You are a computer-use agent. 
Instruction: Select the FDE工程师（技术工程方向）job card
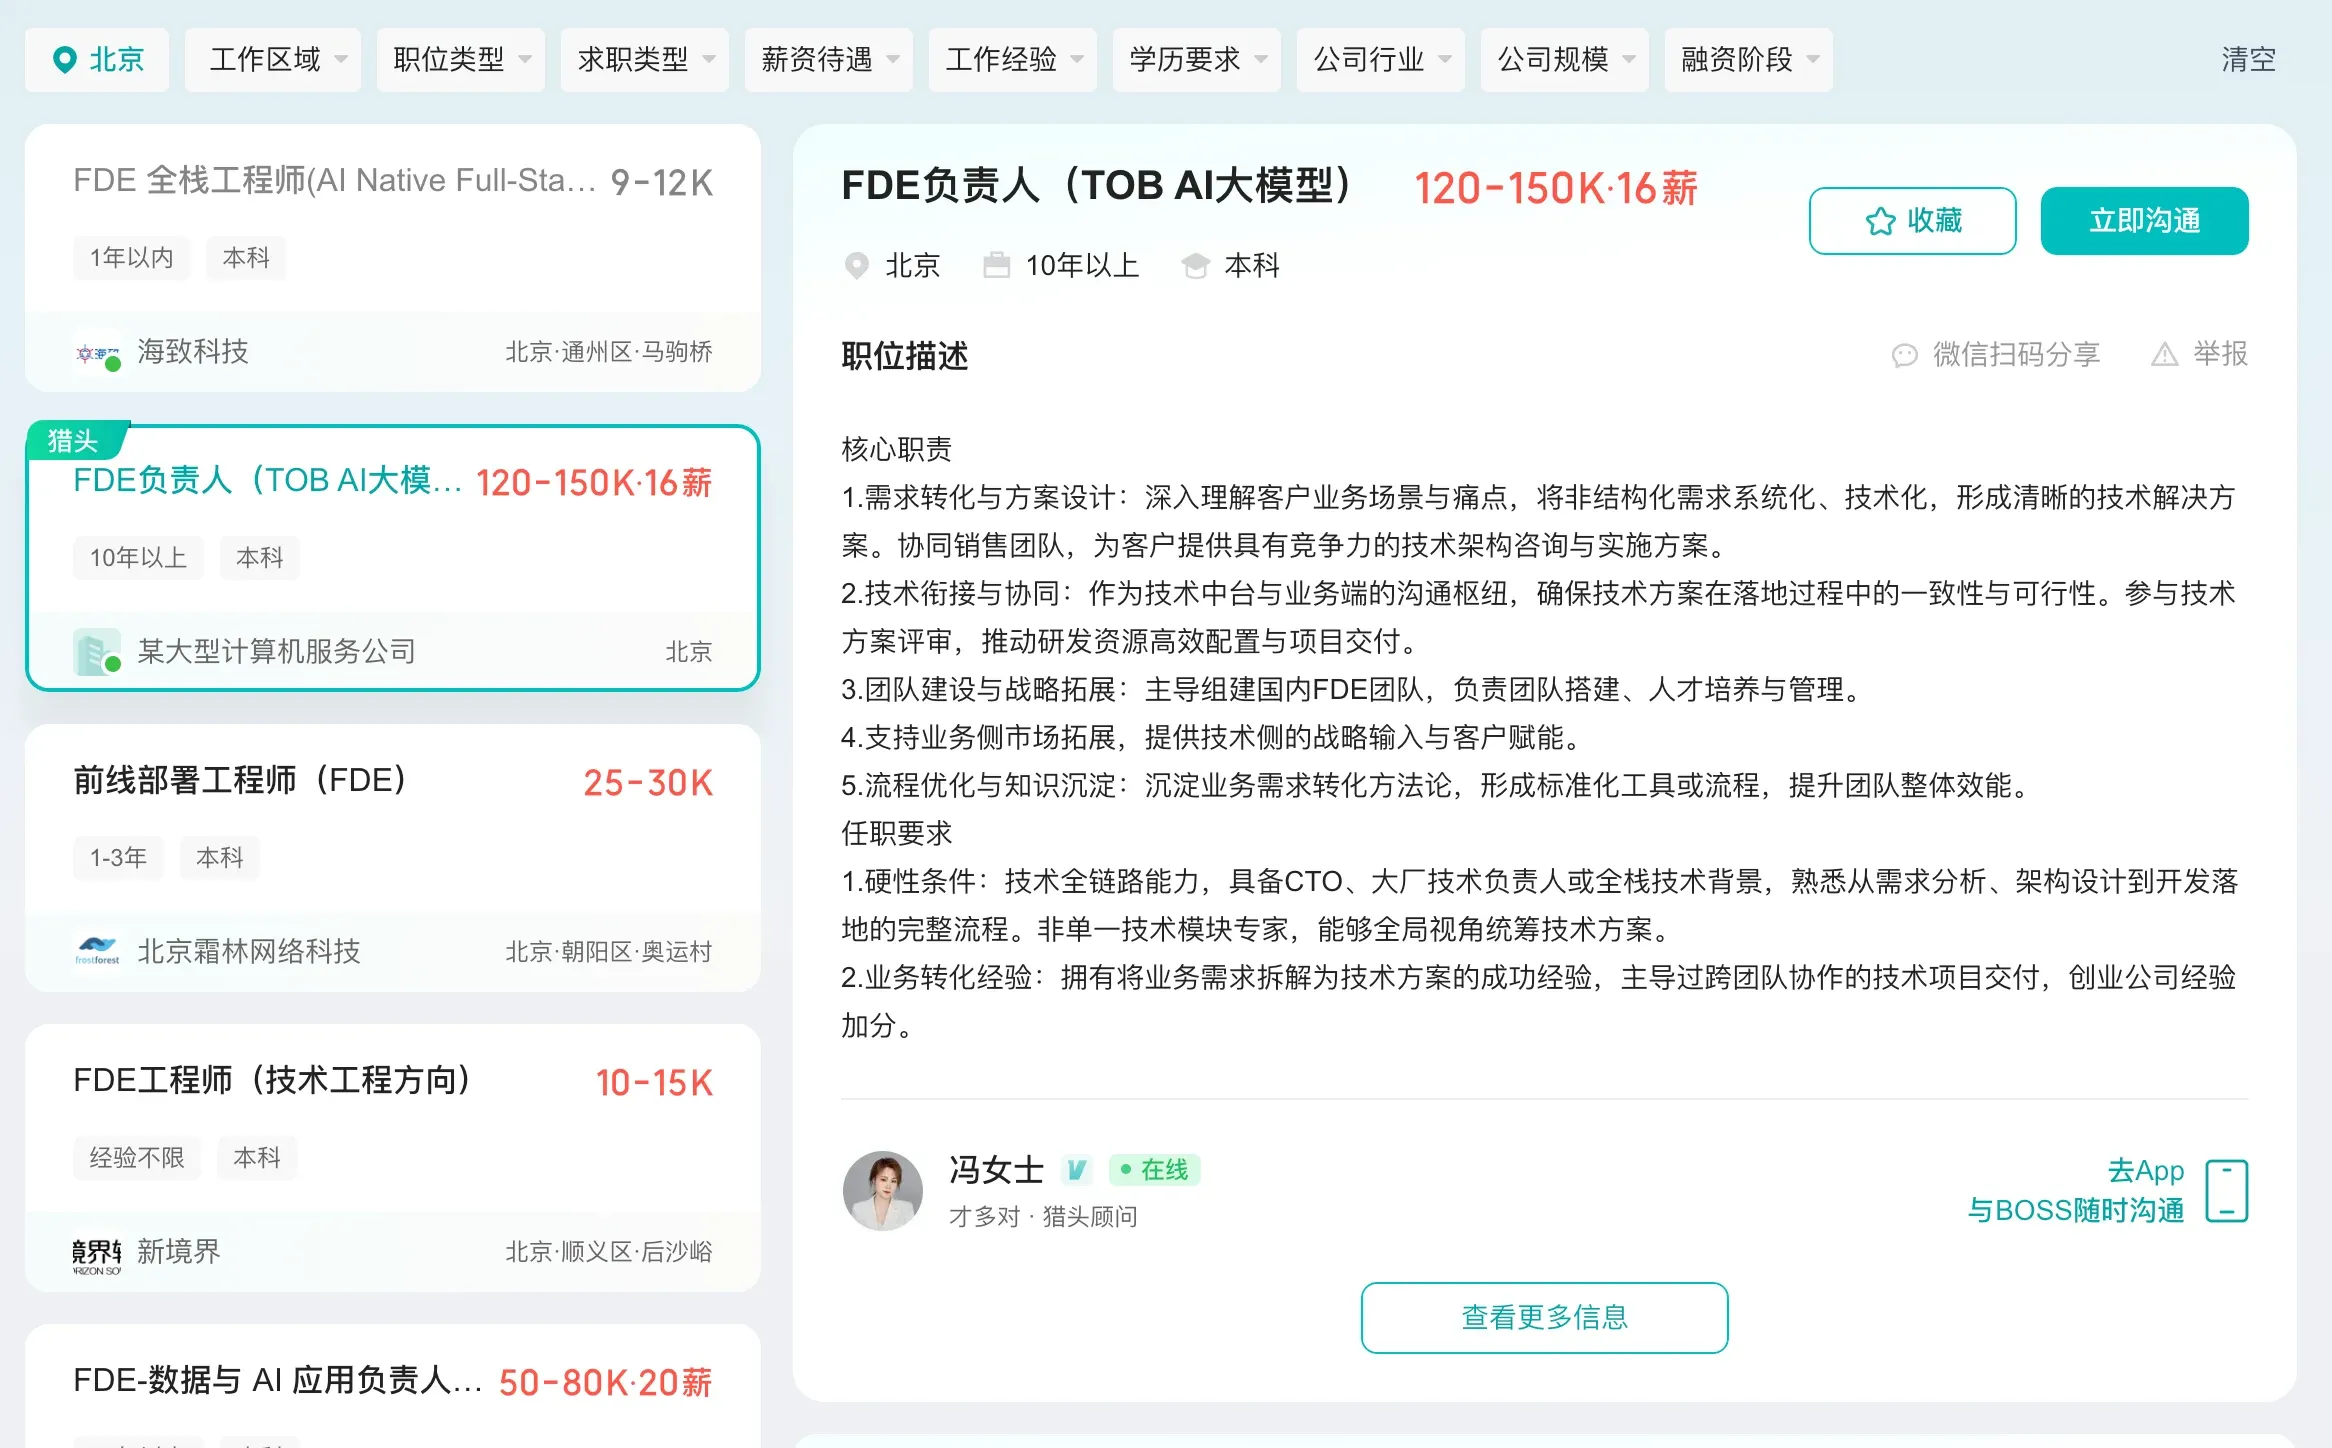(393, 1158)
